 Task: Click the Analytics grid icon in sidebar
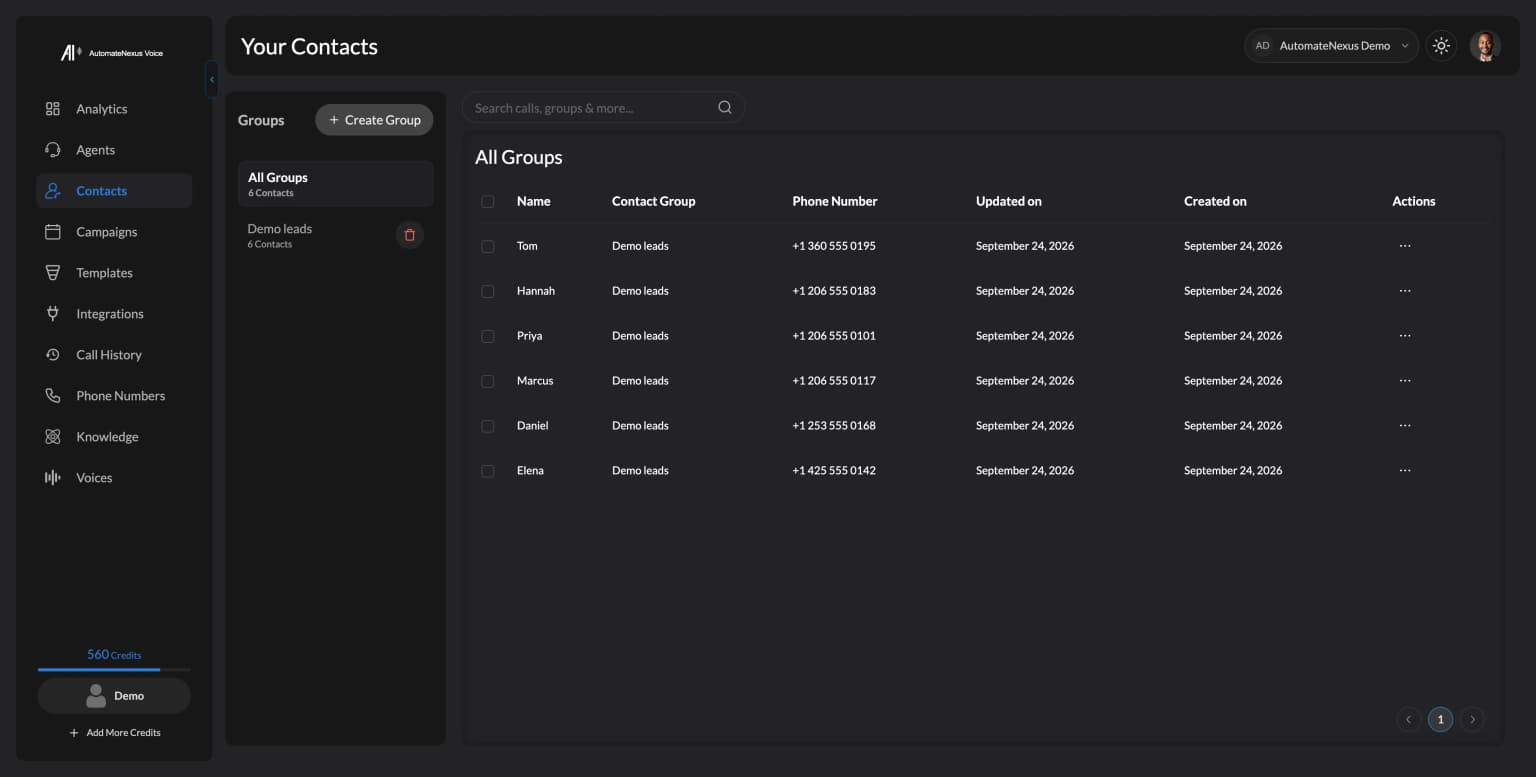click(53, 109)
